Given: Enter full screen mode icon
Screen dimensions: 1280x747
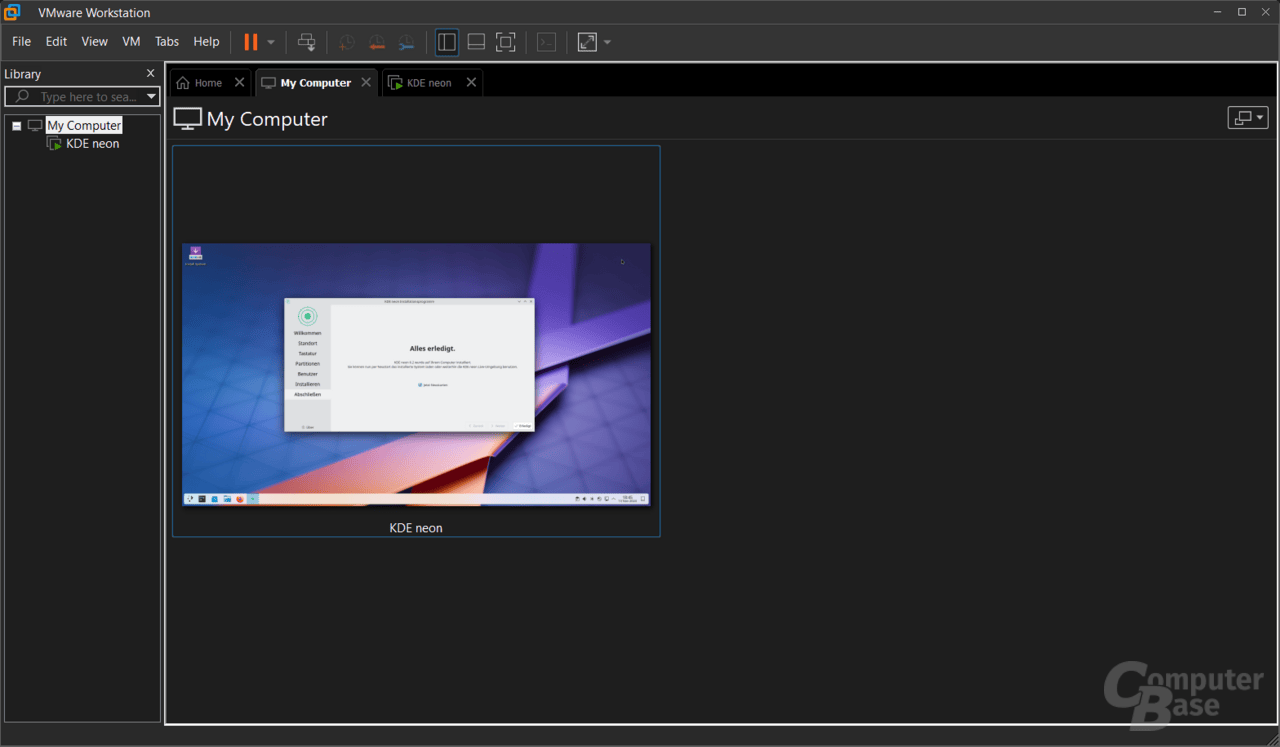Looking at the screenshot, I should pyautogui.click(x=506, y=42).
